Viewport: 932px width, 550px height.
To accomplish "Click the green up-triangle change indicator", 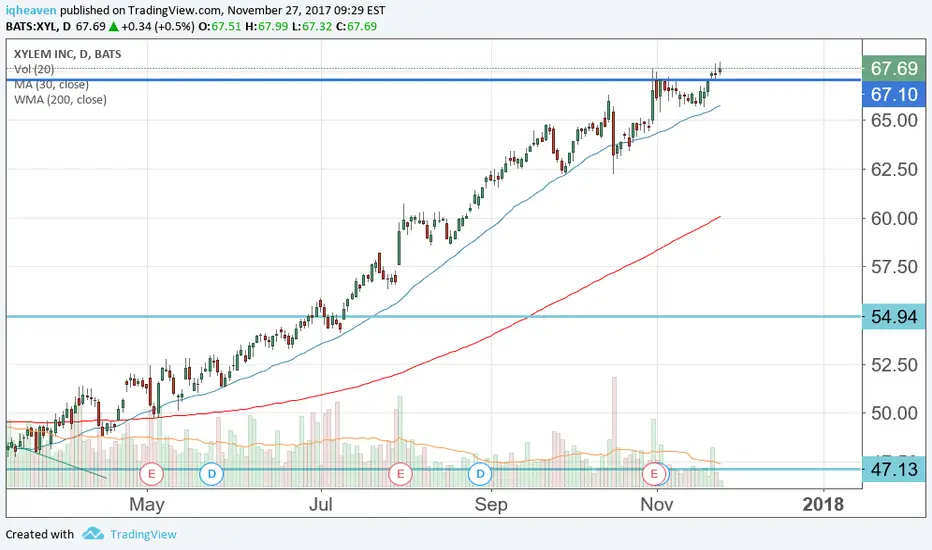I will [113, 26].
